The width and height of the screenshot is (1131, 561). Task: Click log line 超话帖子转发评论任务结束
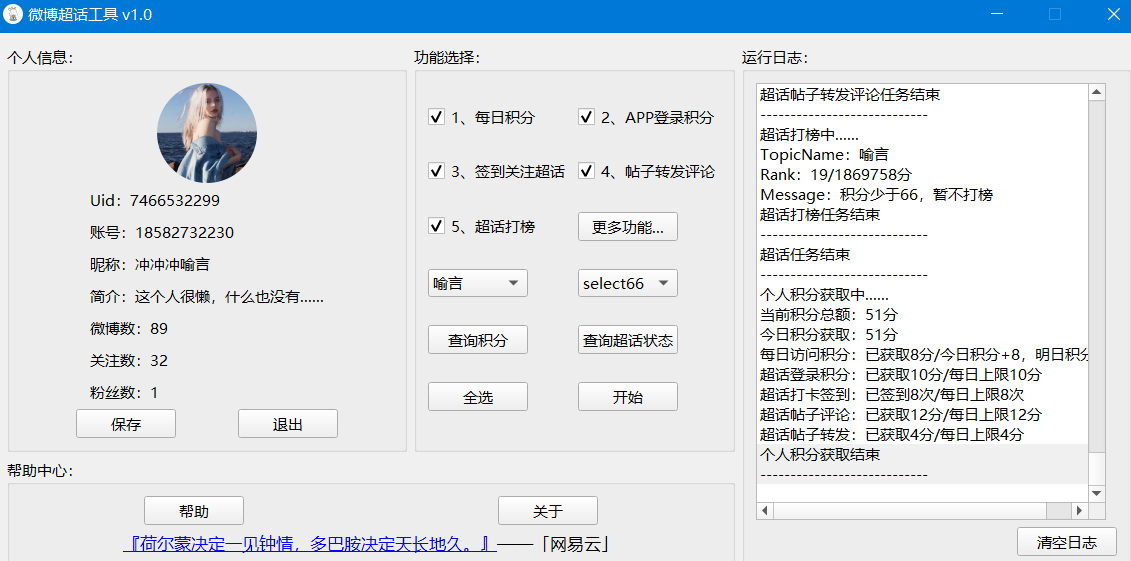[x=850, y=94]
